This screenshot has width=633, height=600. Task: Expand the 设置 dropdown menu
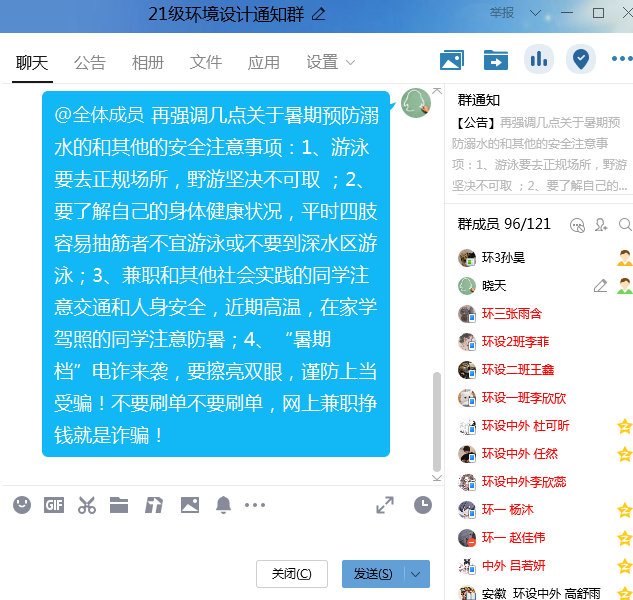pyautogui.click(x=350, y=62)
